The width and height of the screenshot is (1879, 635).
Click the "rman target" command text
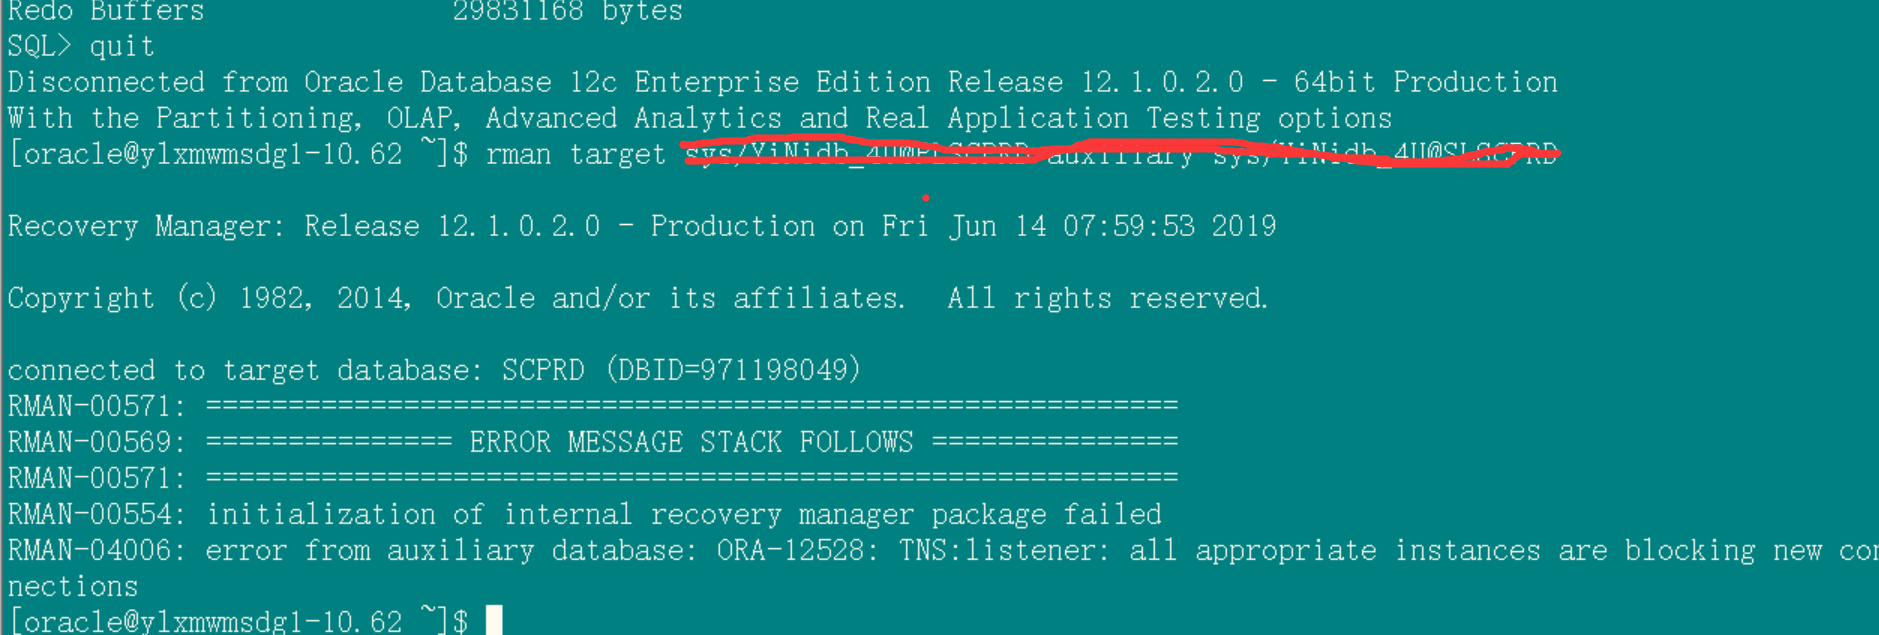pos(575,155)
